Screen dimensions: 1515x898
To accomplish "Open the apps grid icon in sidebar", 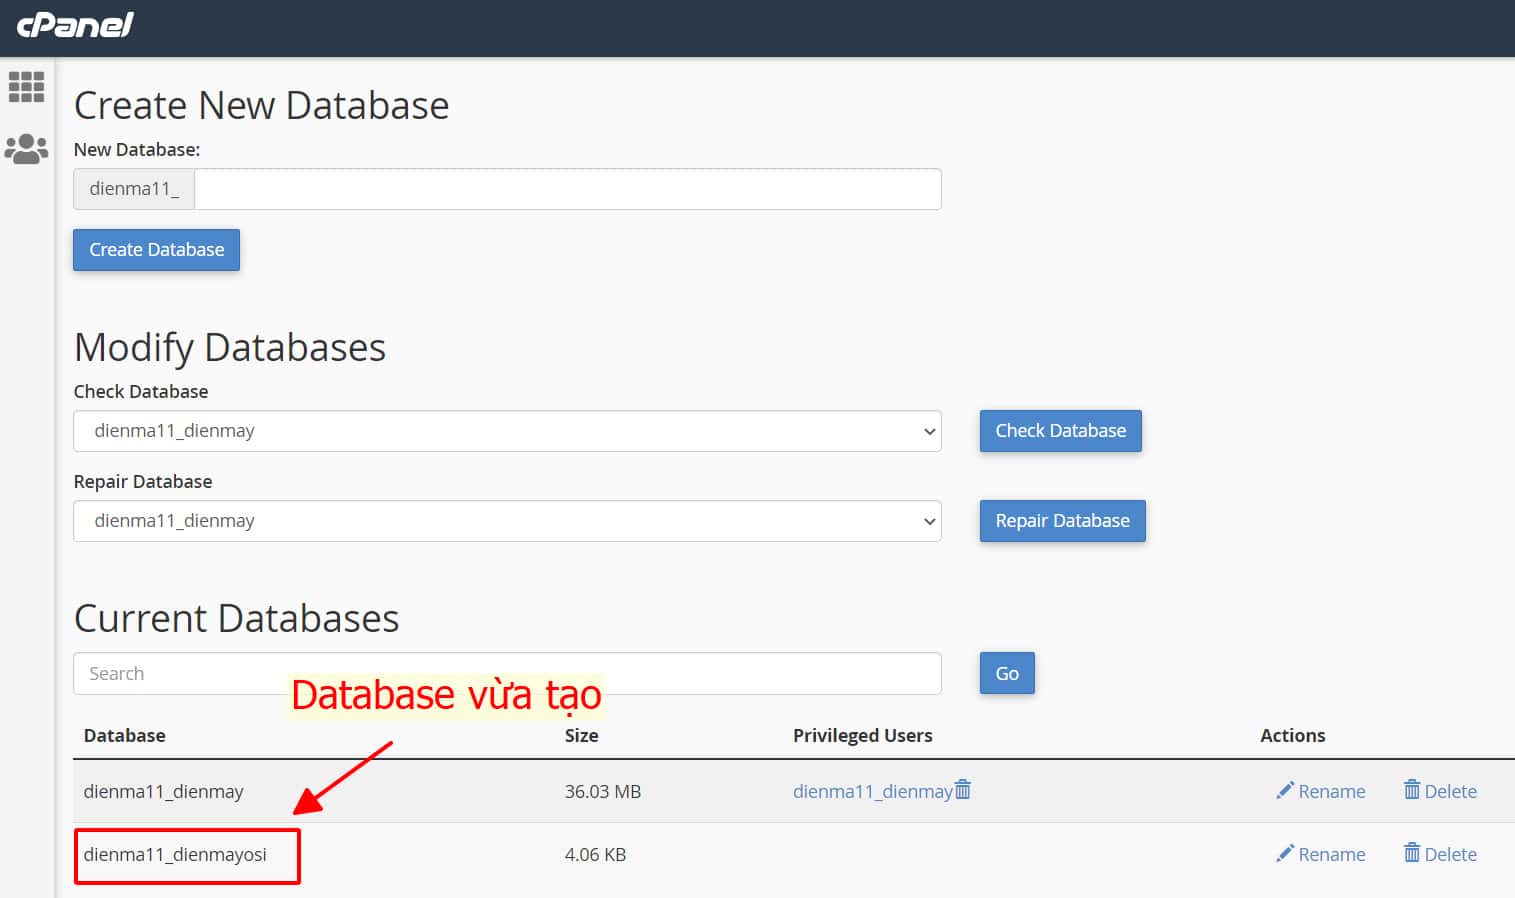I will tap(26, 87).
